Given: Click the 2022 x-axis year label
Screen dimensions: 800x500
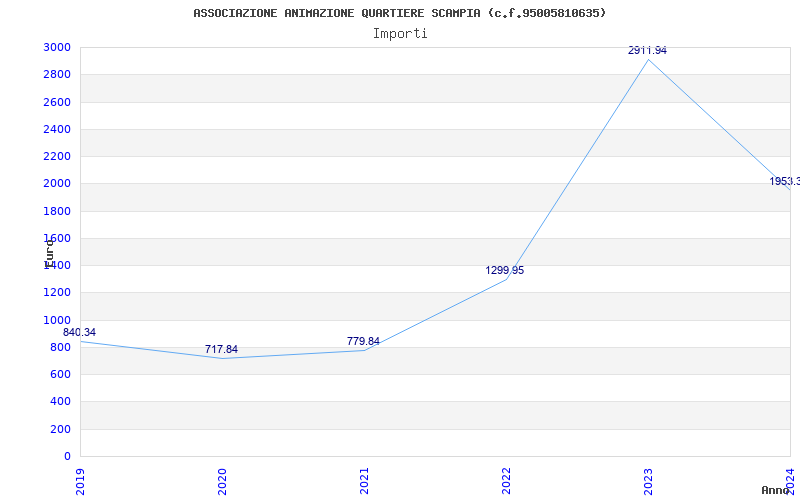Looking at the screenshot, I should (x=506, y=482).
